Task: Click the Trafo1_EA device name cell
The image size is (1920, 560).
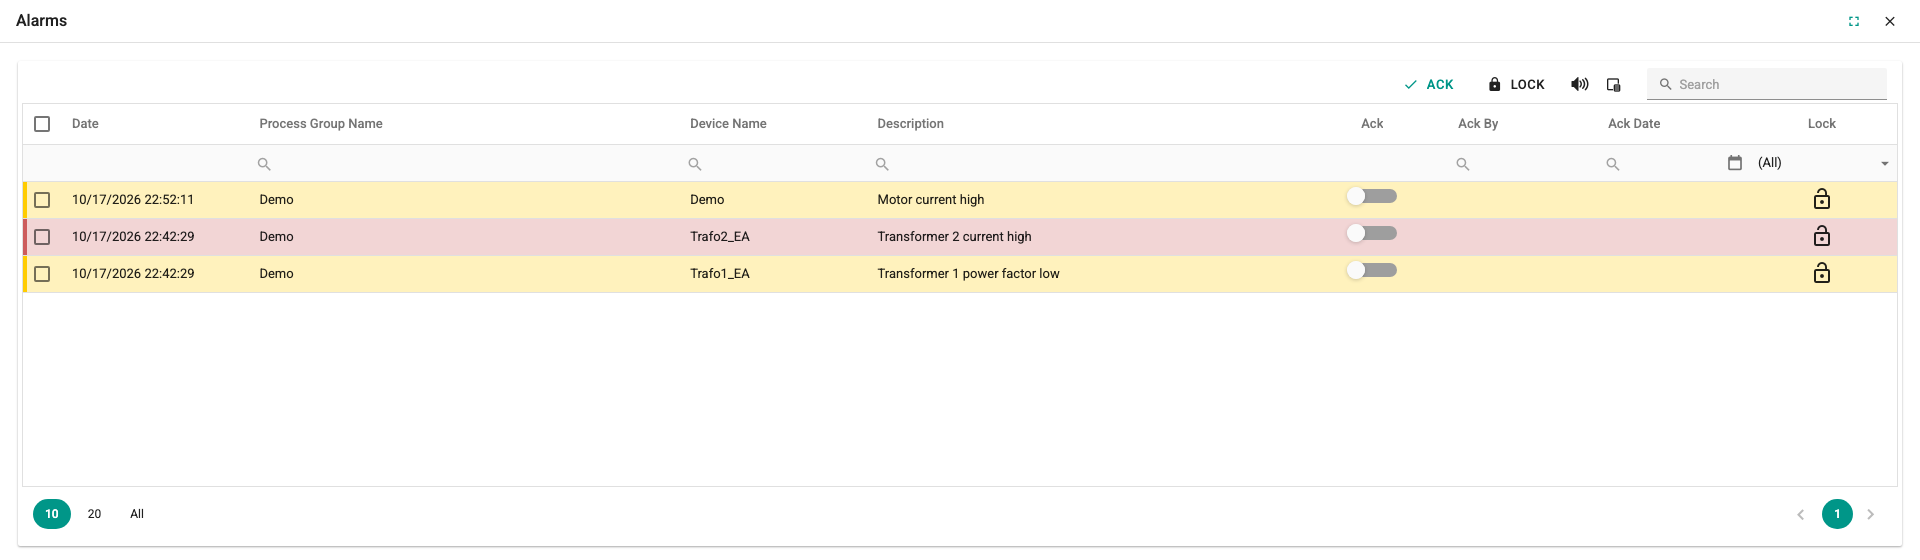Action: [720, 274]
